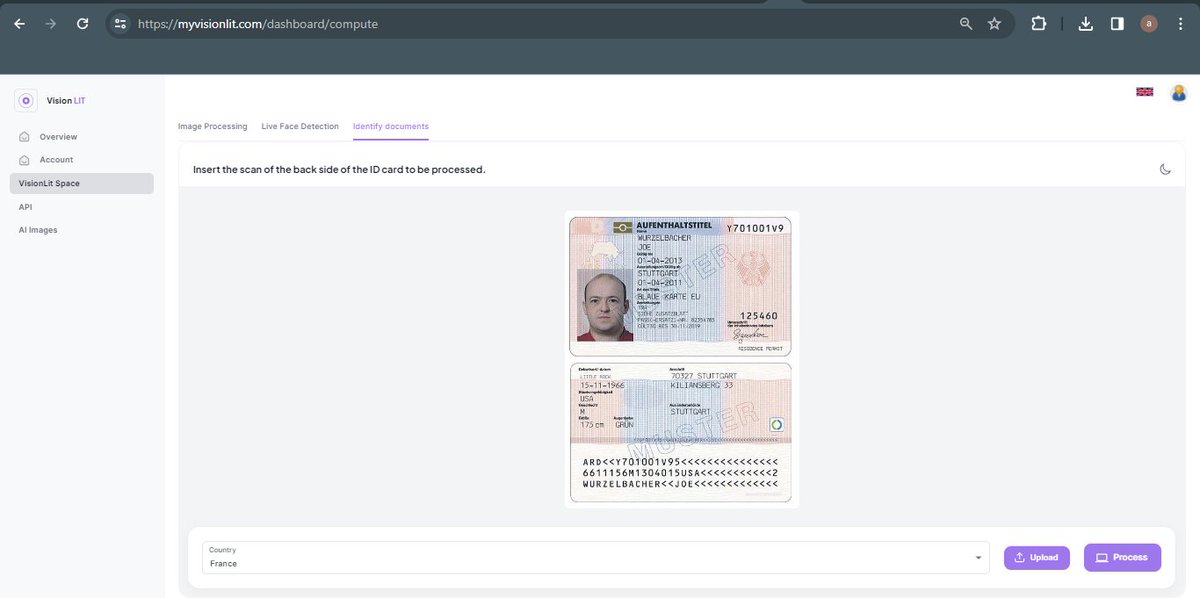Image resolution: width=1200 pixels, height=598 pixels.
Task: Open browser downloads icon
Action: click(1086, 23)
